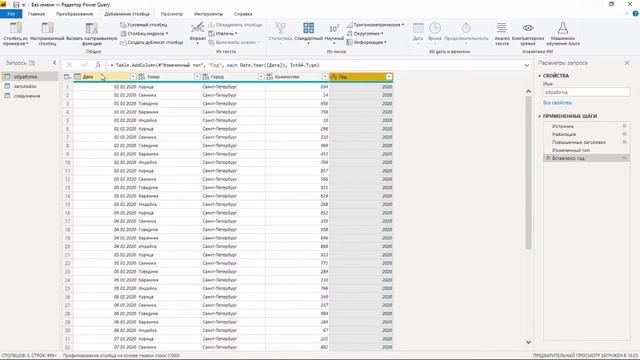This screenshot has height=360, width=640.
Task: Open Azure Machine Learning flask icon
Action: [x=562, y=28]
